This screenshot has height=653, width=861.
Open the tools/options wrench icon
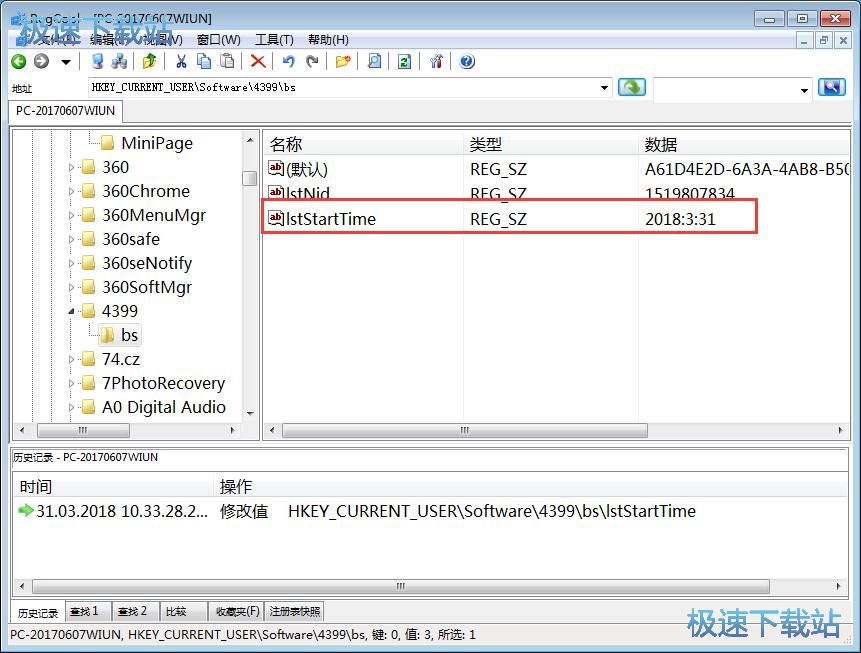(436, 62)
